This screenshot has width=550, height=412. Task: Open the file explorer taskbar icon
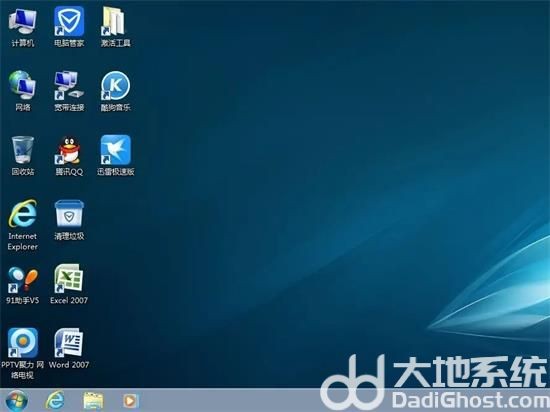click(x=93, y=401)
